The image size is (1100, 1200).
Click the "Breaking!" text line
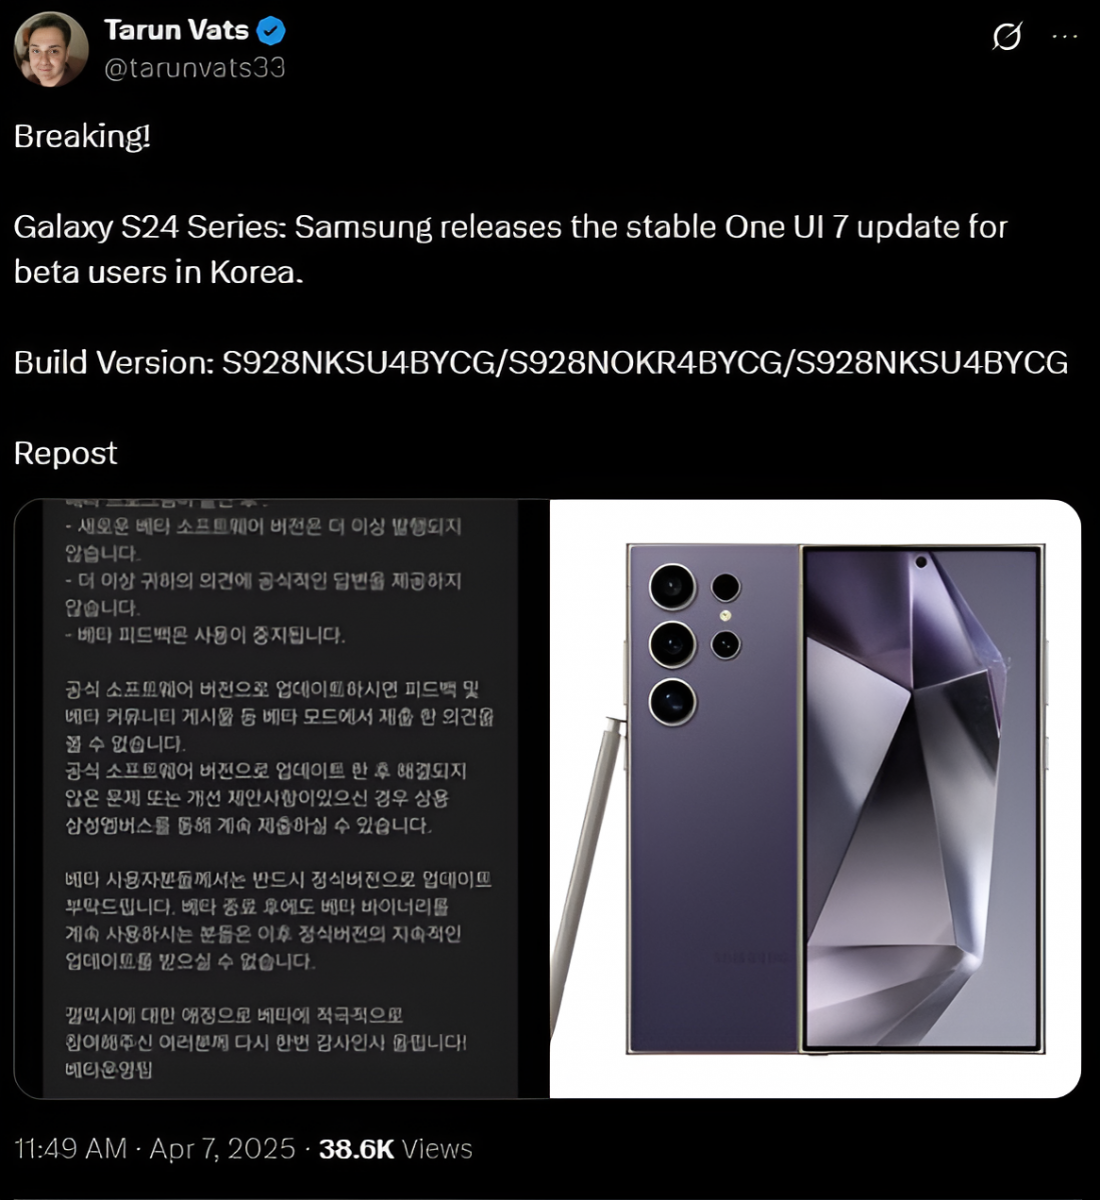tap(82, 136)
